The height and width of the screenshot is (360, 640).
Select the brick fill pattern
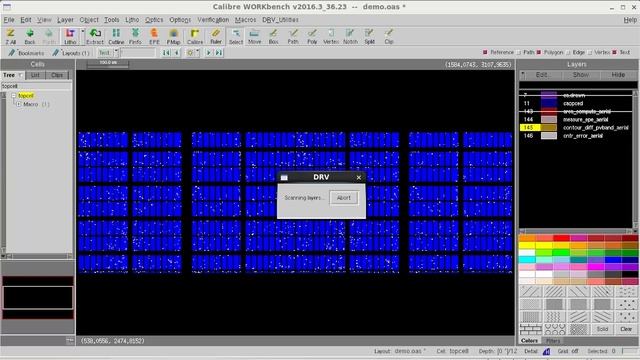point(531,329)
